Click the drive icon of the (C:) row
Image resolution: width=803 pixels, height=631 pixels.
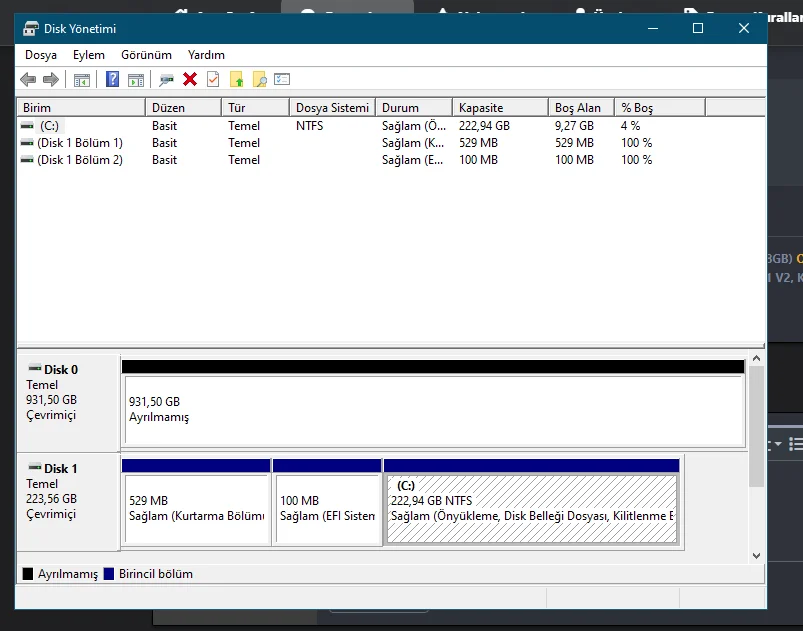pyautogui.click(x=27, y=125)
